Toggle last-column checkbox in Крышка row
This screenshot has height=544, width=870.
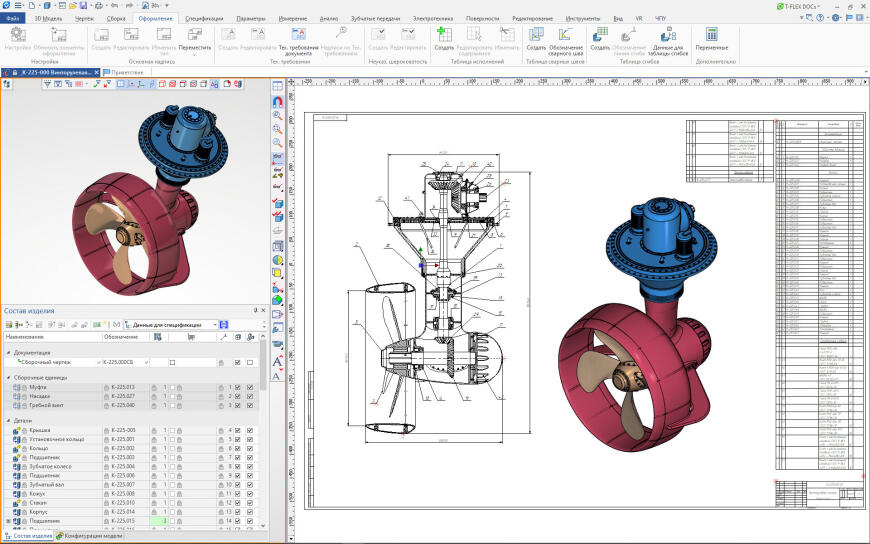250,430
